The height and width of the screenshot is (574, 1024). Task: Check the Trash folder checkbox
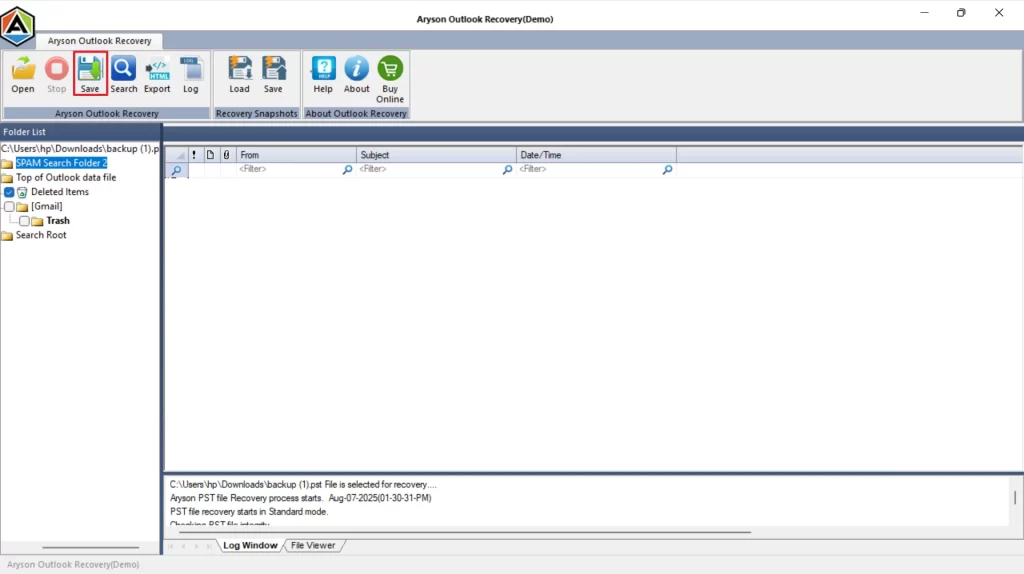[x=24, y=221]
